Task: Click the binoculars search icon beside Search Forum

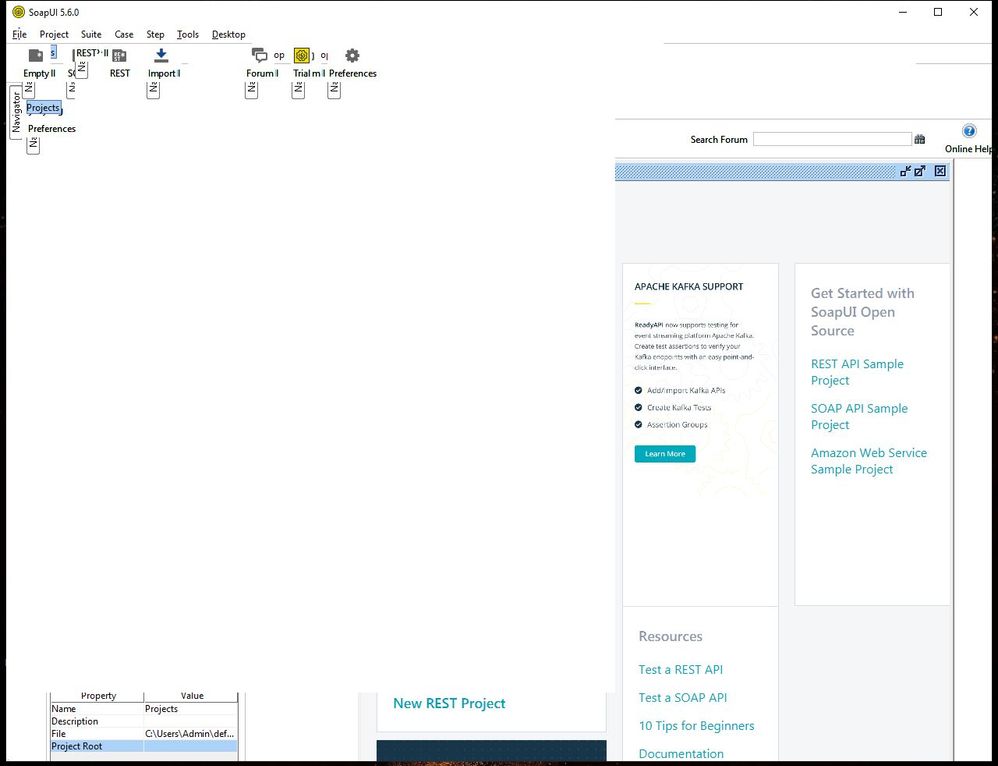Action: pos(920,140)
